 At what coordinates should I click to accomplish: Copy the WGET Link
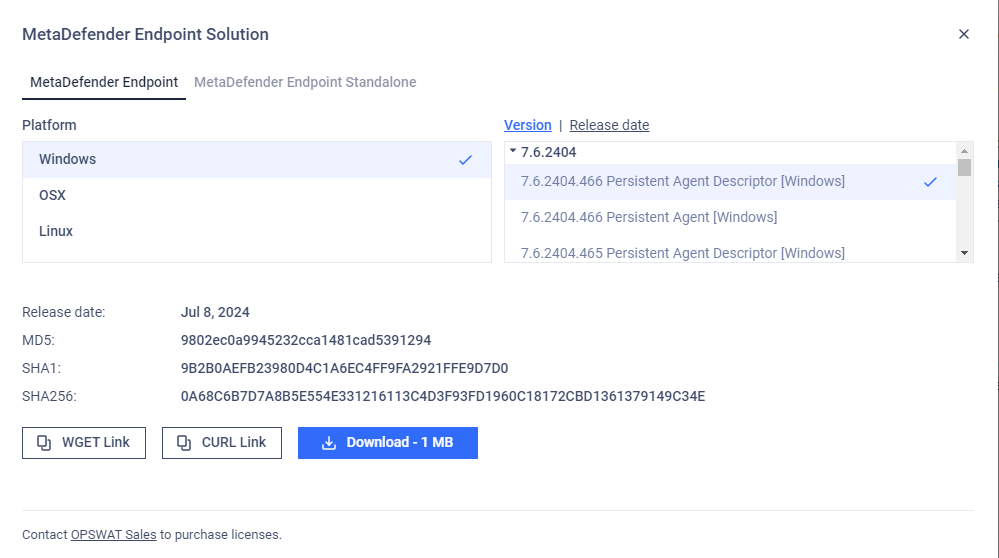tap(84, 443)
